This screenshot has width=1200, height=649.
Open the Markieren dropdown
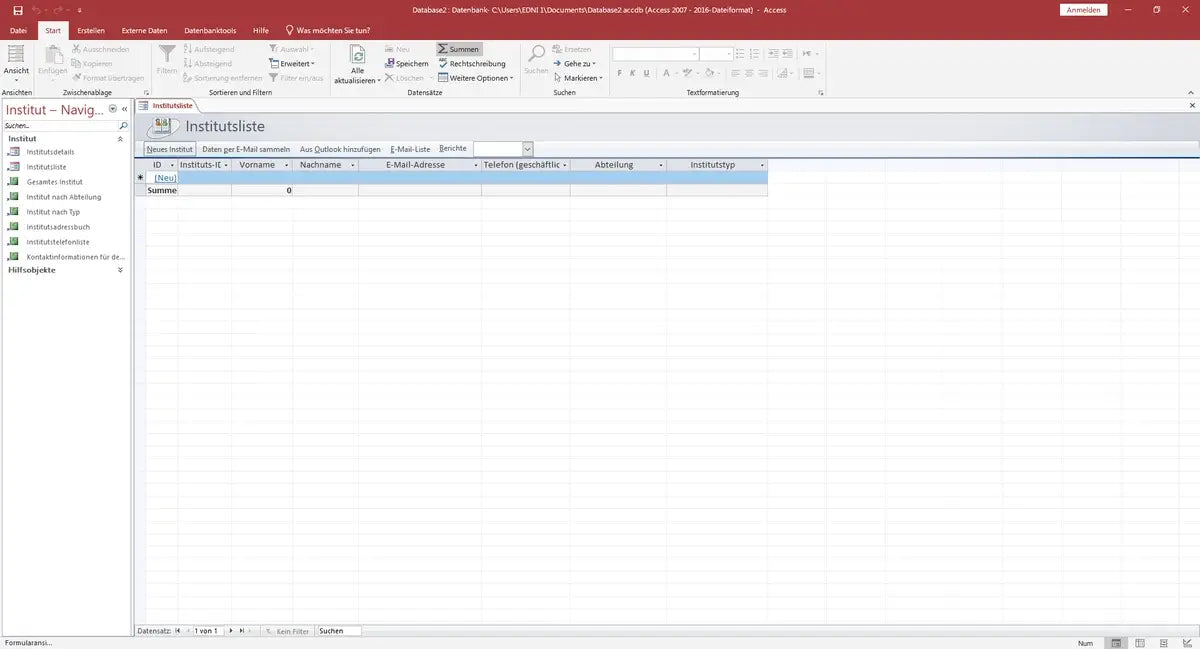coord(578,77)
